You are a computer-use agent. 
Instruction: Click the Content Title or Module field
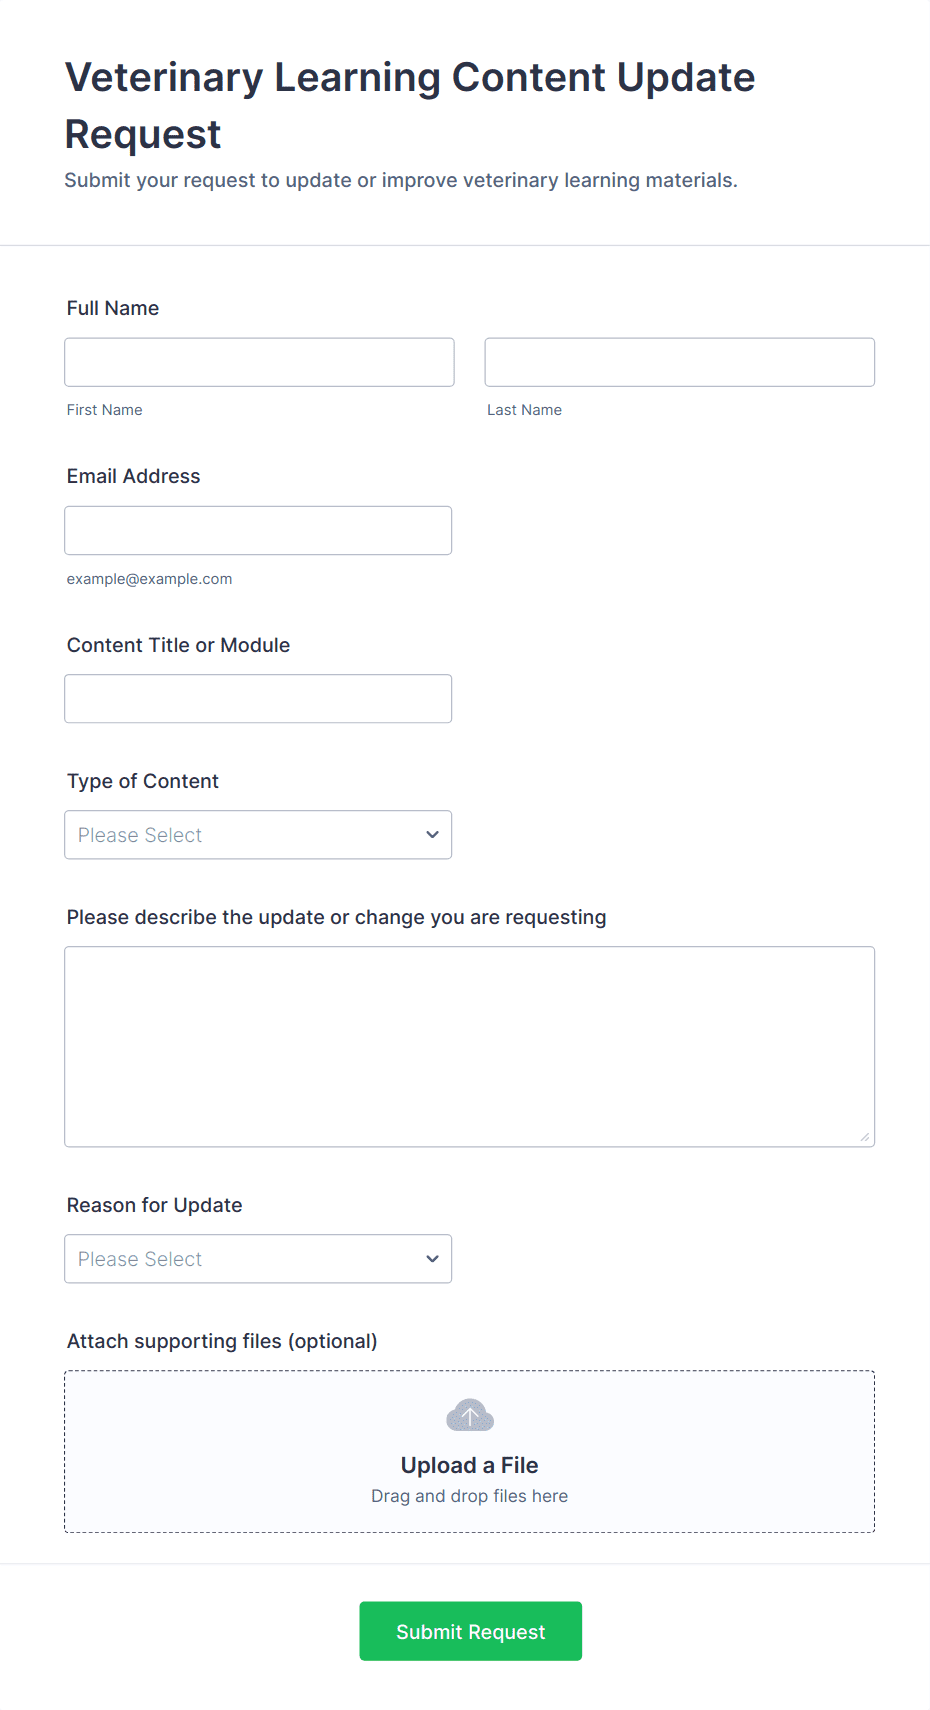258,699
